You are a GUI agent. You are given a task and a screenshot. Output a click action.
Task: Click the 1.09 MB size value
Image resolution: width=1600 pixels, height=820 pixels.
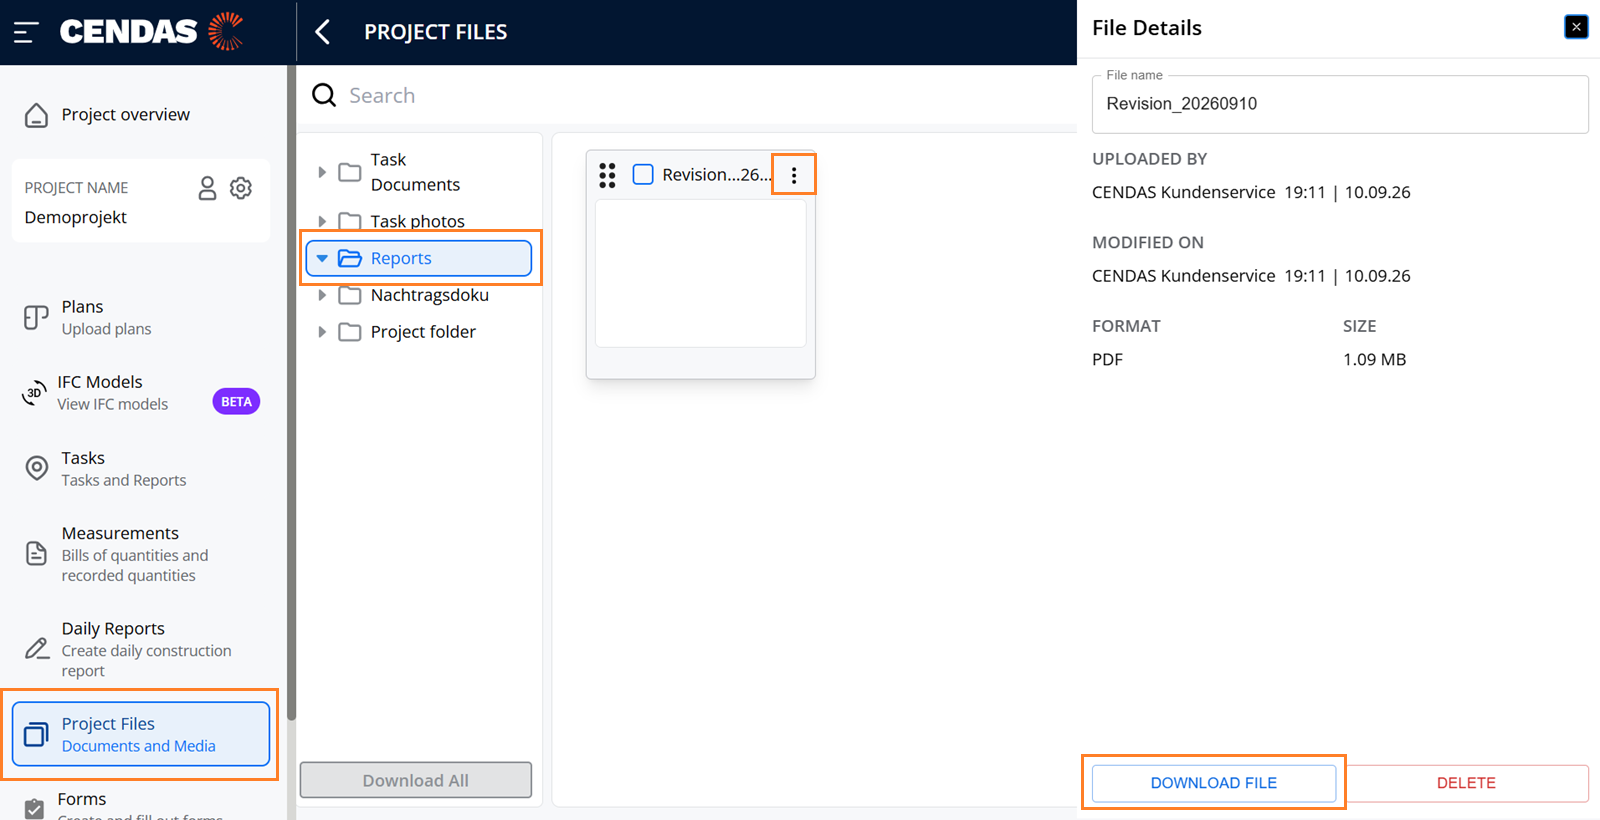(1374, 359)
